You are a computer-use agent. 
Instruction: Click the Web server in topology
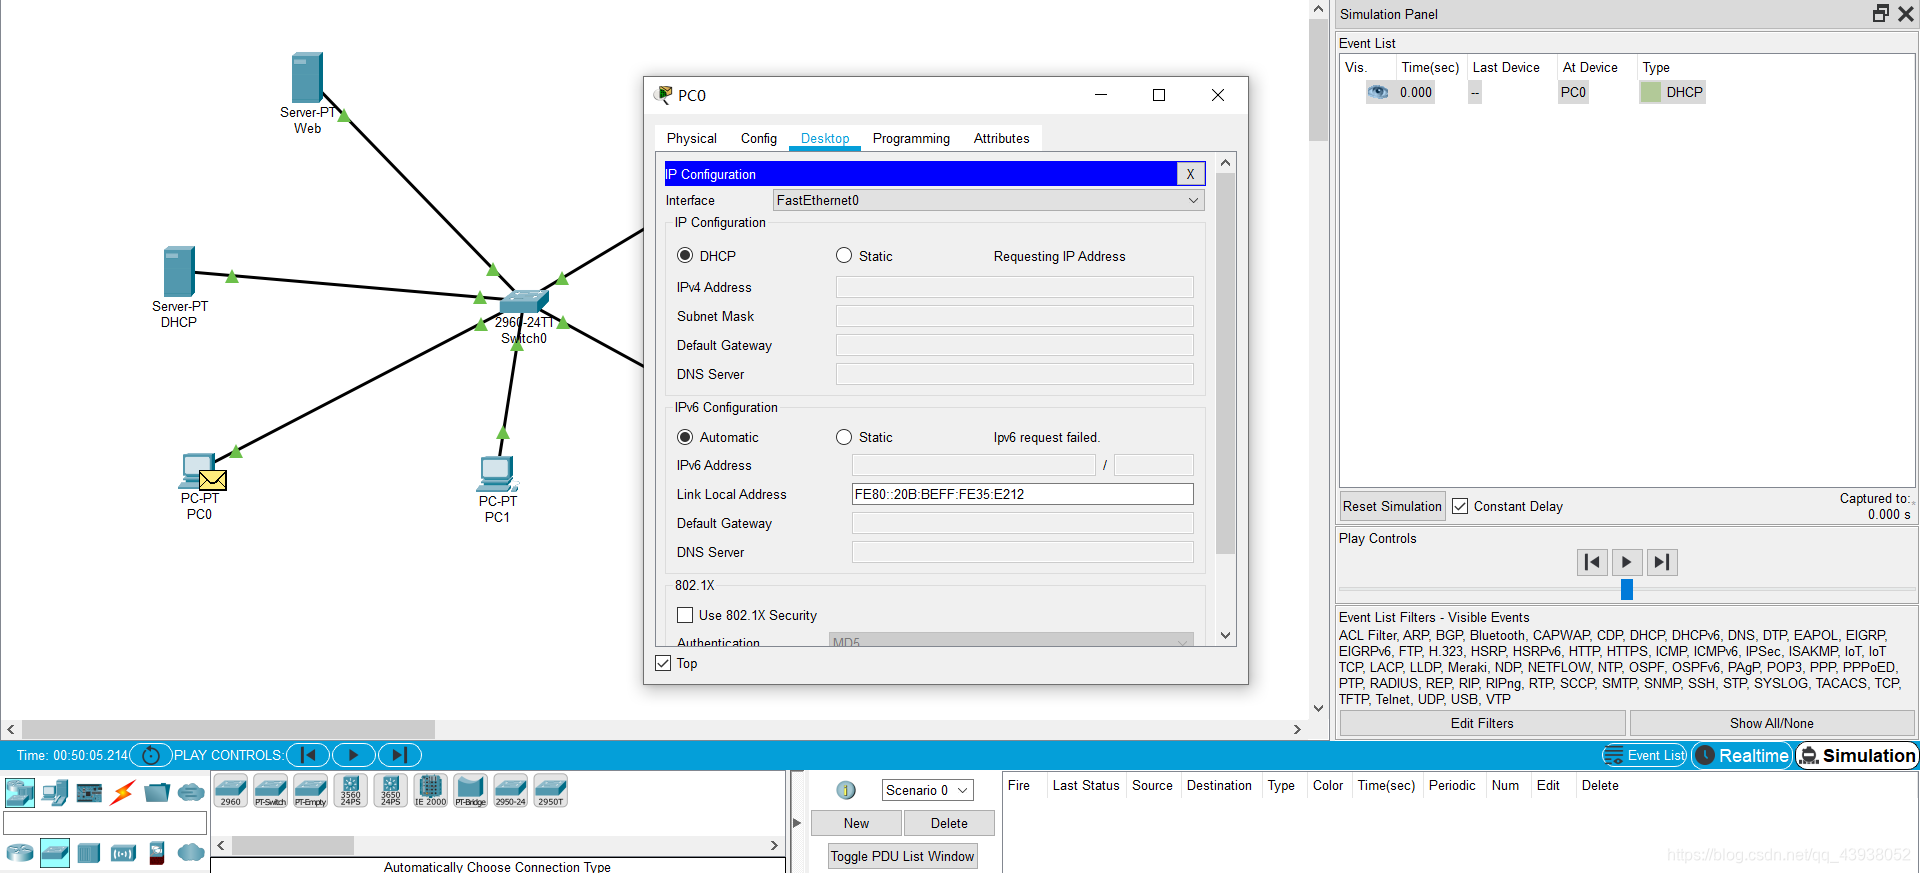coord(307,78)
